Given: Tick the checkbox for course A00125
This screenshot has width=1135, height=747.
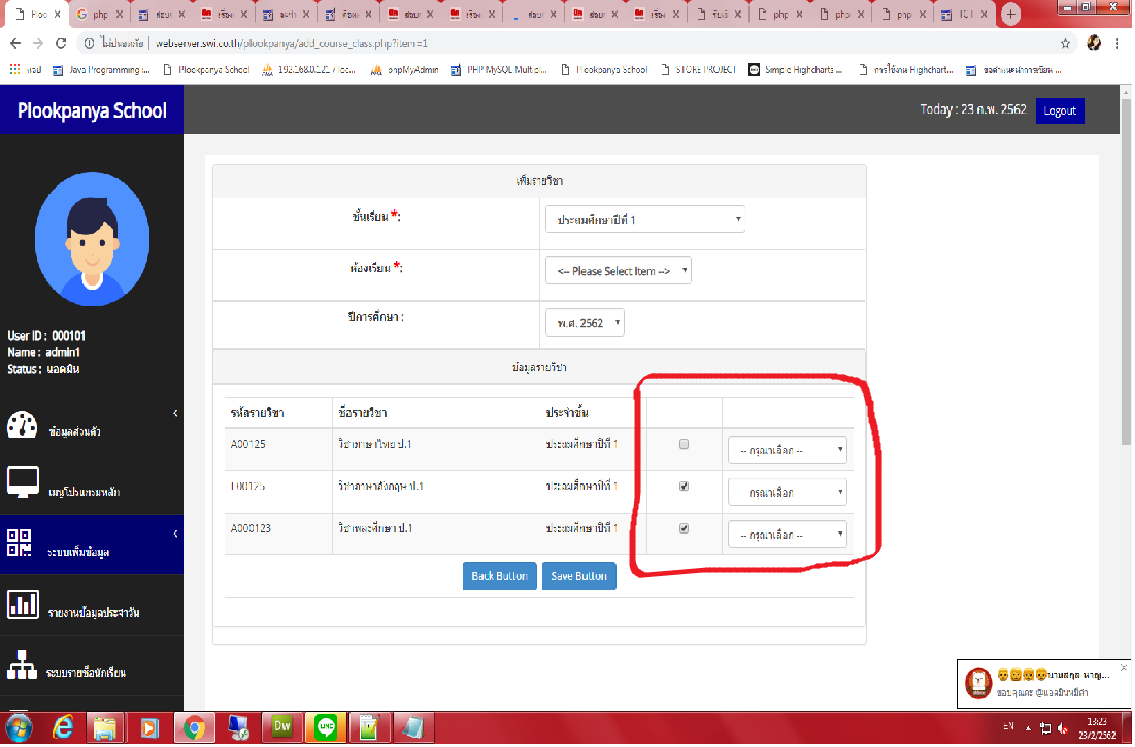Looking at the screenshot, I should (x=683, y=444).
